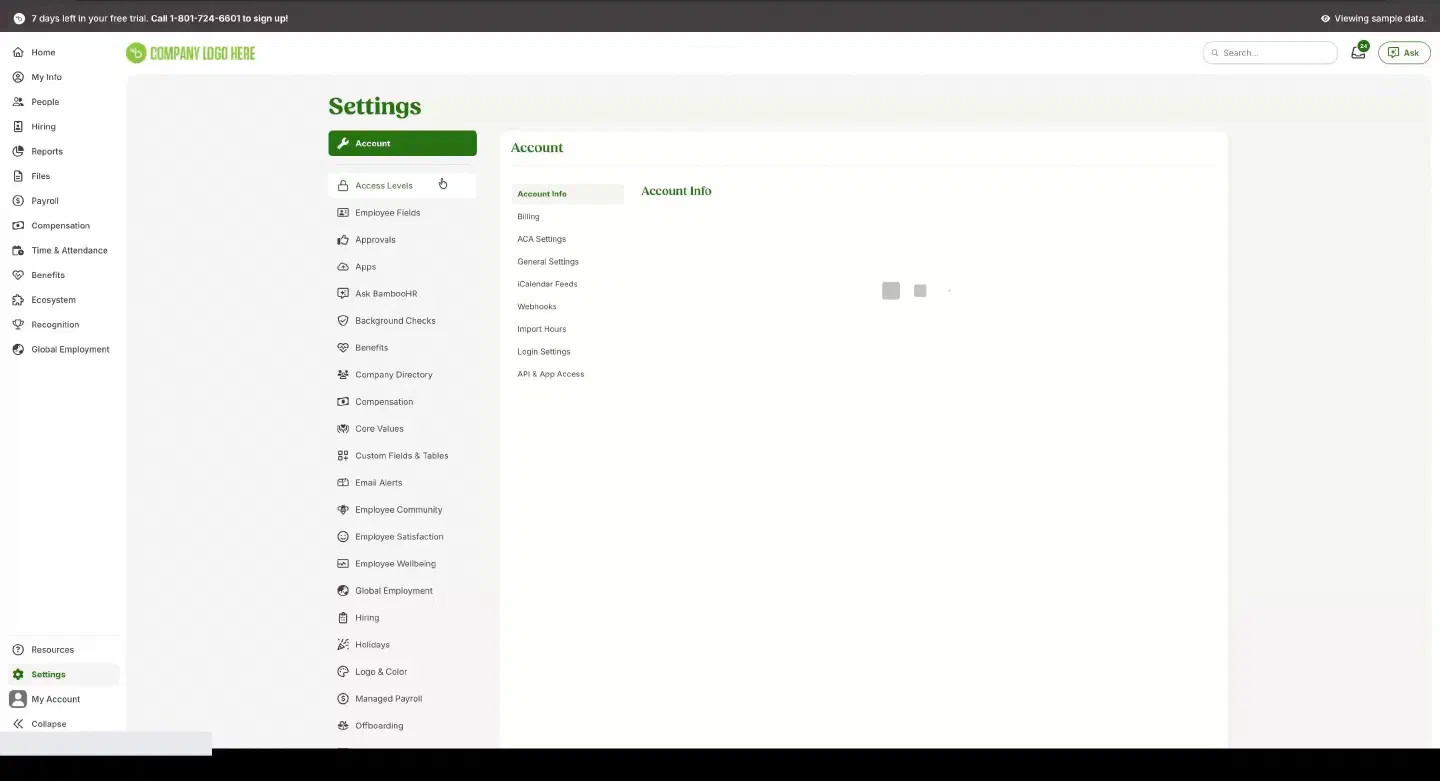Open the Home icon in sidebar
Image resolution: width=1440 pixels, height=781 pixels.
pos(18,52)
